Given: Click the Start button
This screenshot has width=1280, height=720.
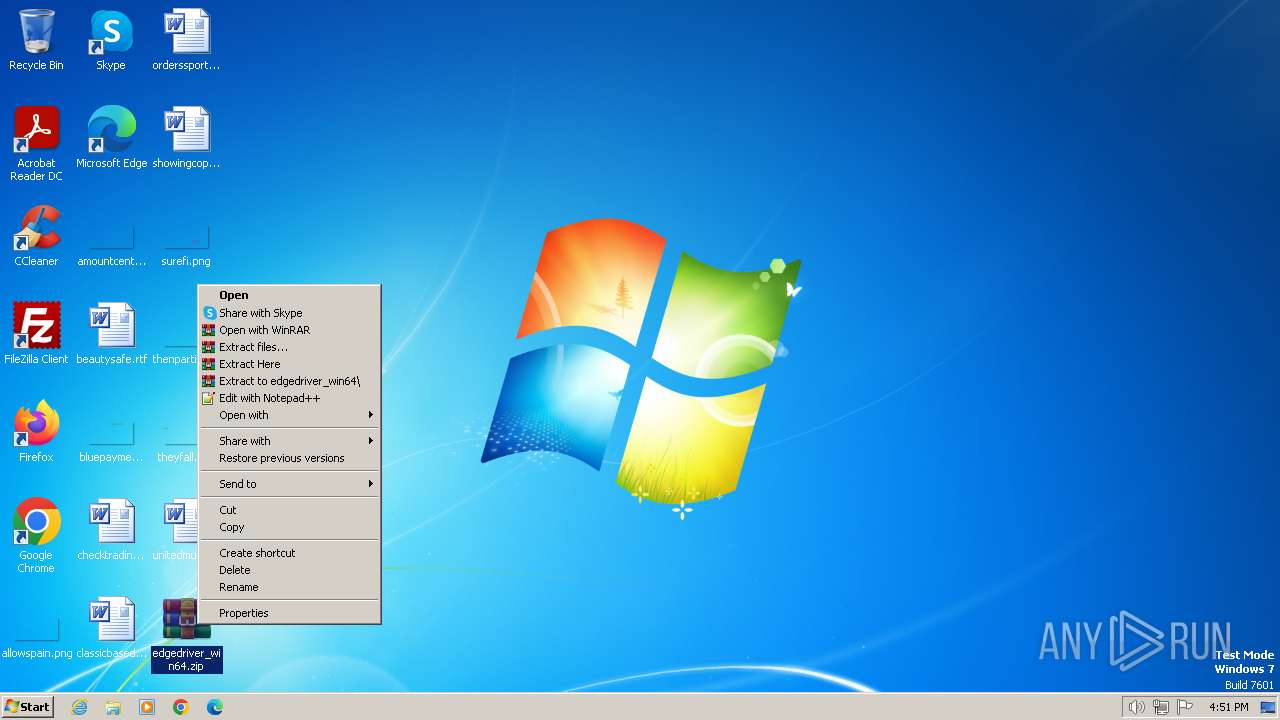Looking at the screenshot, I should click(x=27, y=707).
